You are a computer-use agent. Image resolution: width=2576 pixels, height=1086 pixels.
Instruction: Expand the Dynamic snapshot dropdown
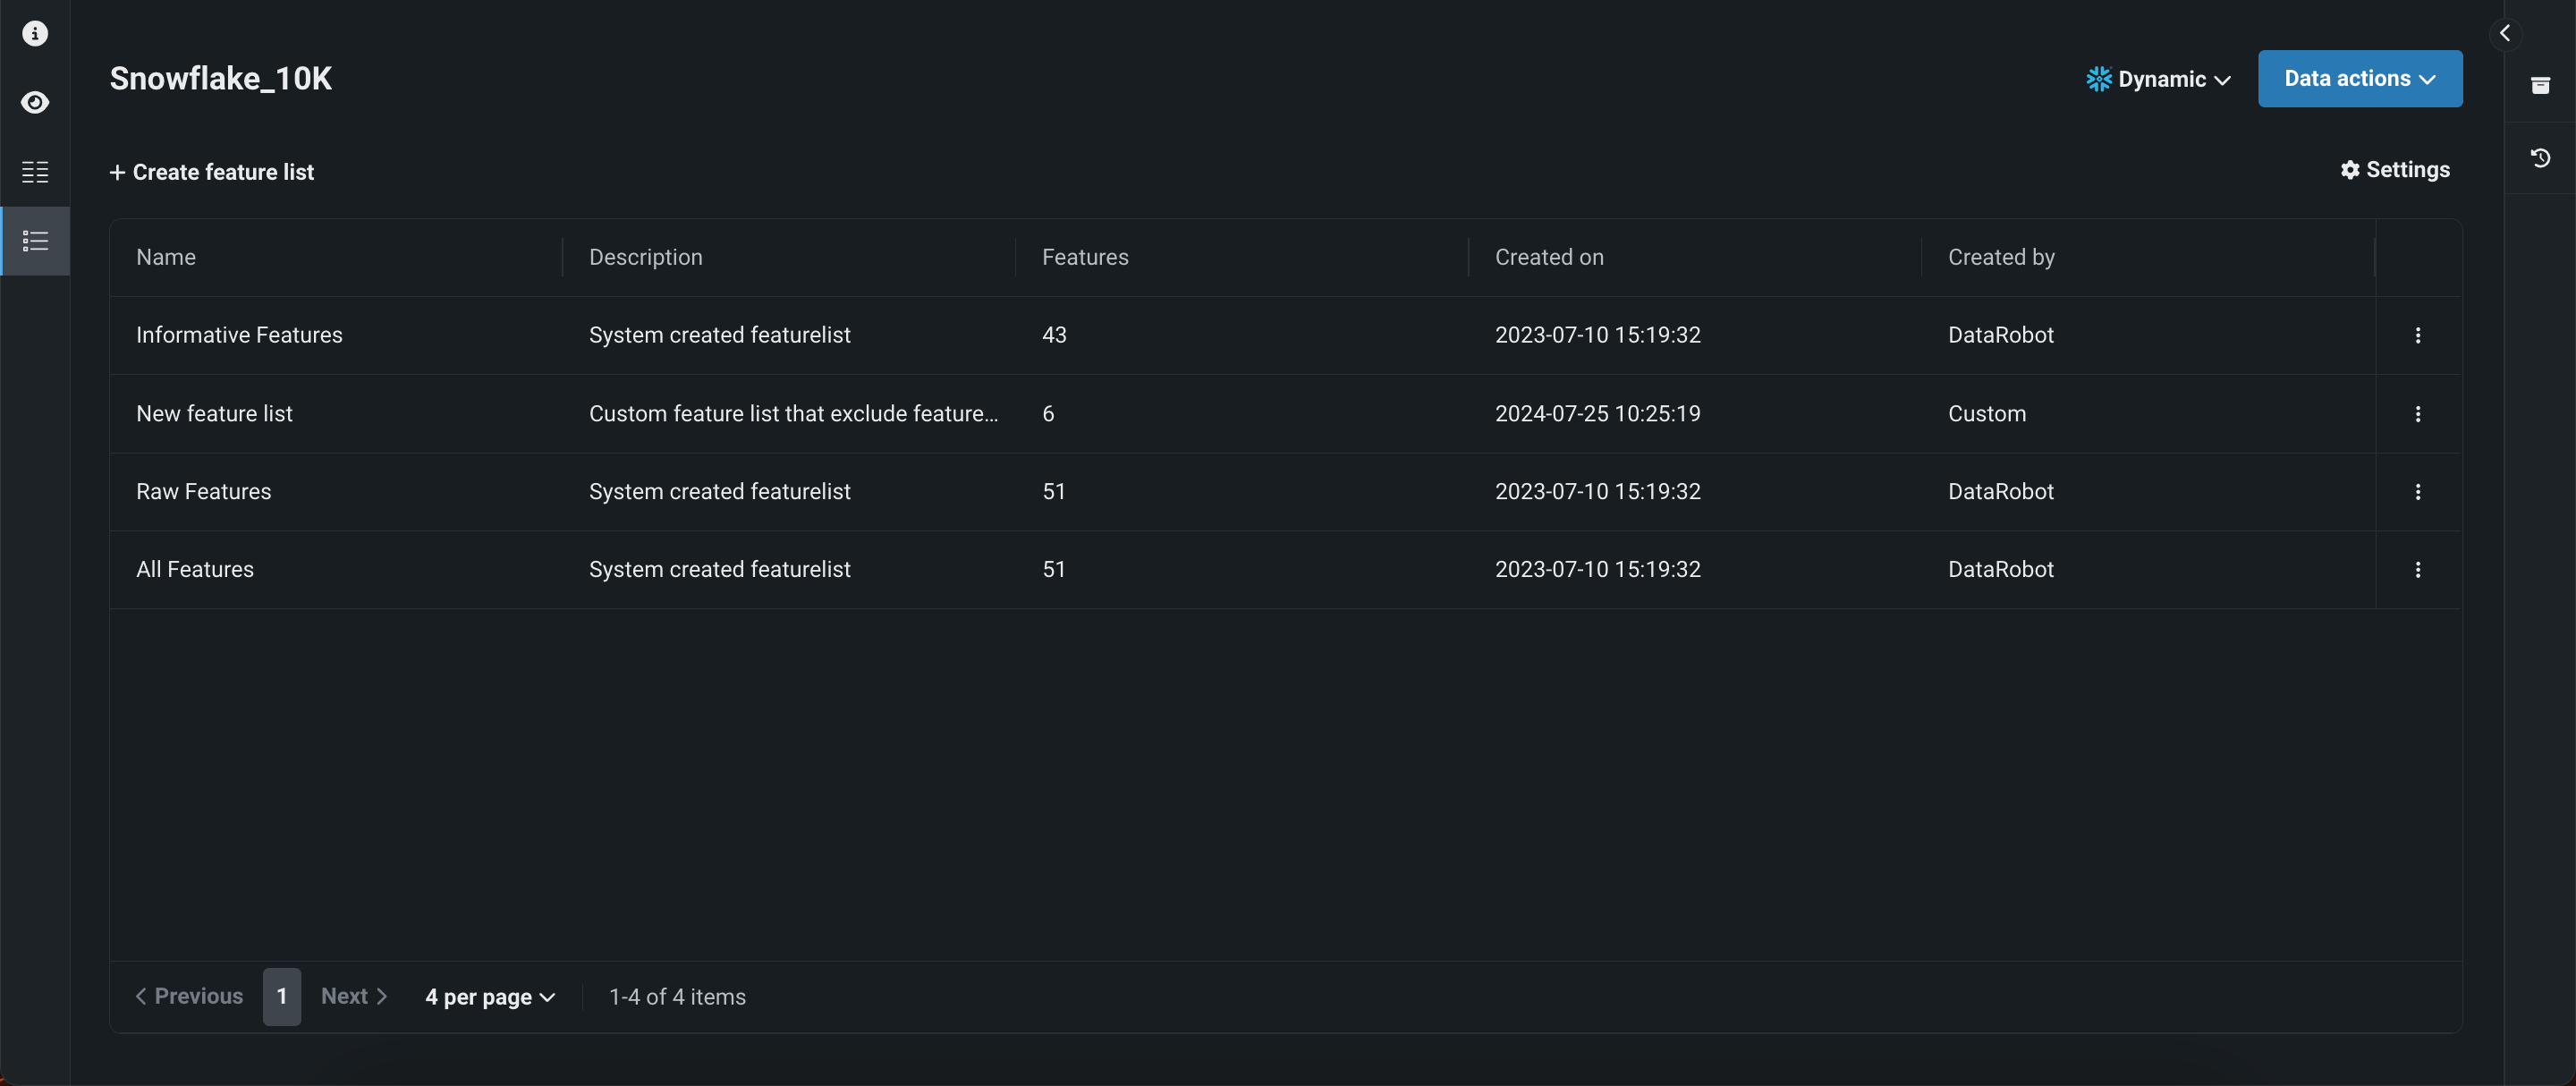tap(2159, 79)
